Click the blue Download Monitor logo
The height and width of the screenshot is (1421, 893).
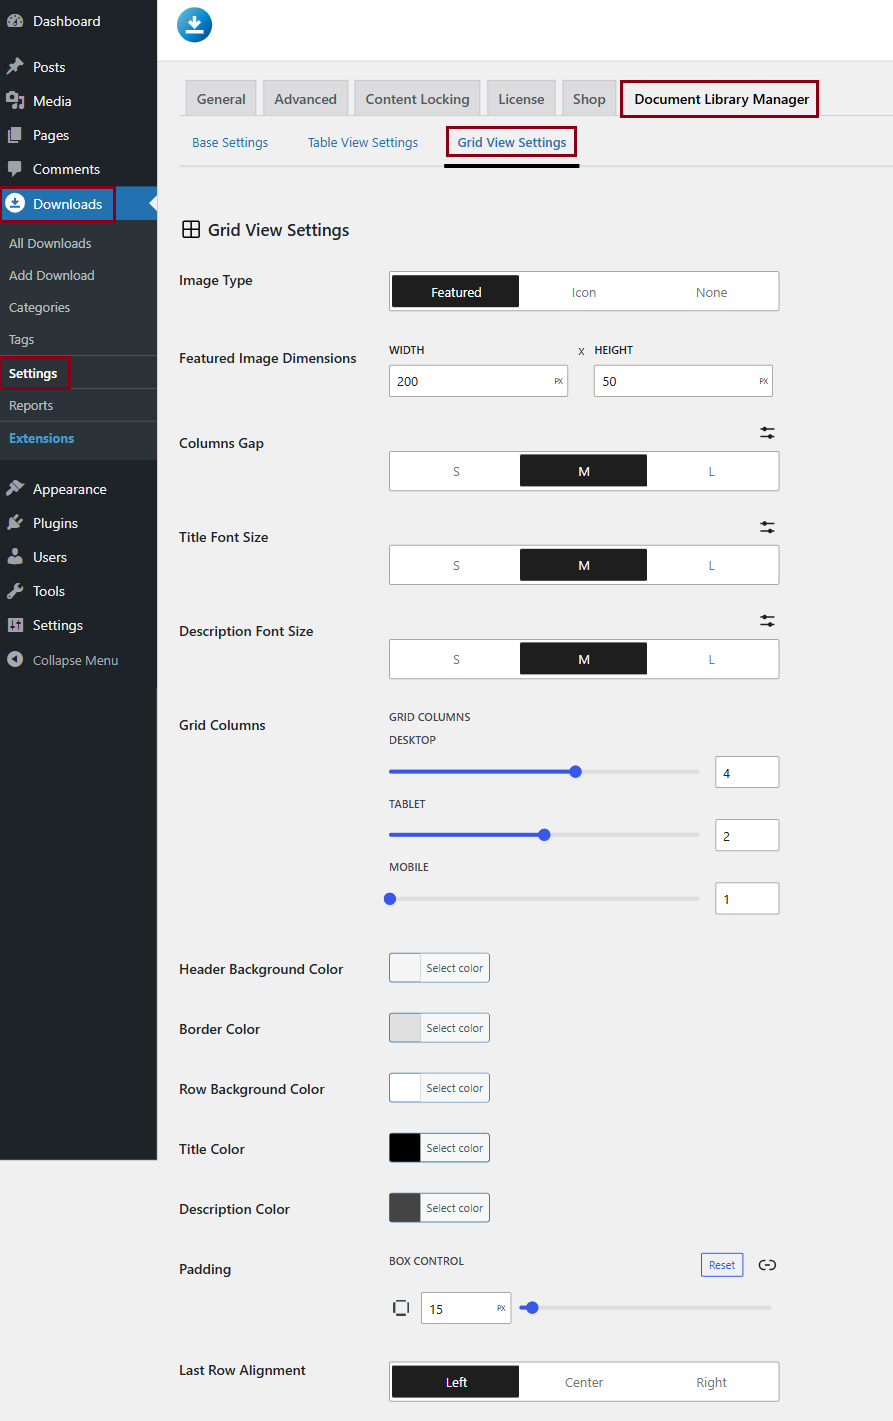pos(195,25)
